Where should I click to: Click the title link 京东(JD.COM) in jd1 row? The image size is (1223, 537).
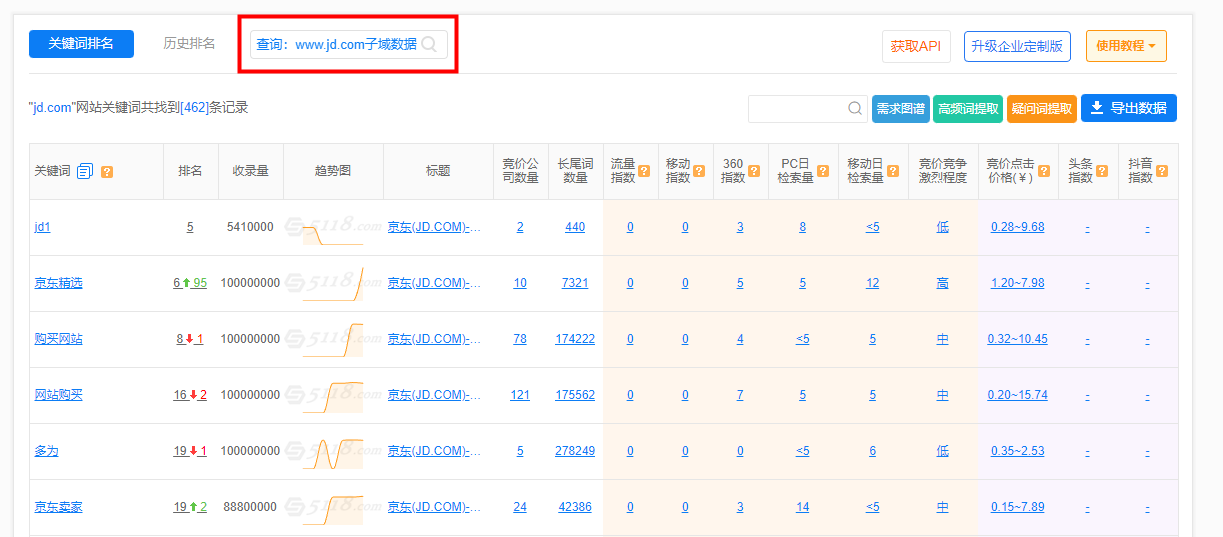coord(434,227)
